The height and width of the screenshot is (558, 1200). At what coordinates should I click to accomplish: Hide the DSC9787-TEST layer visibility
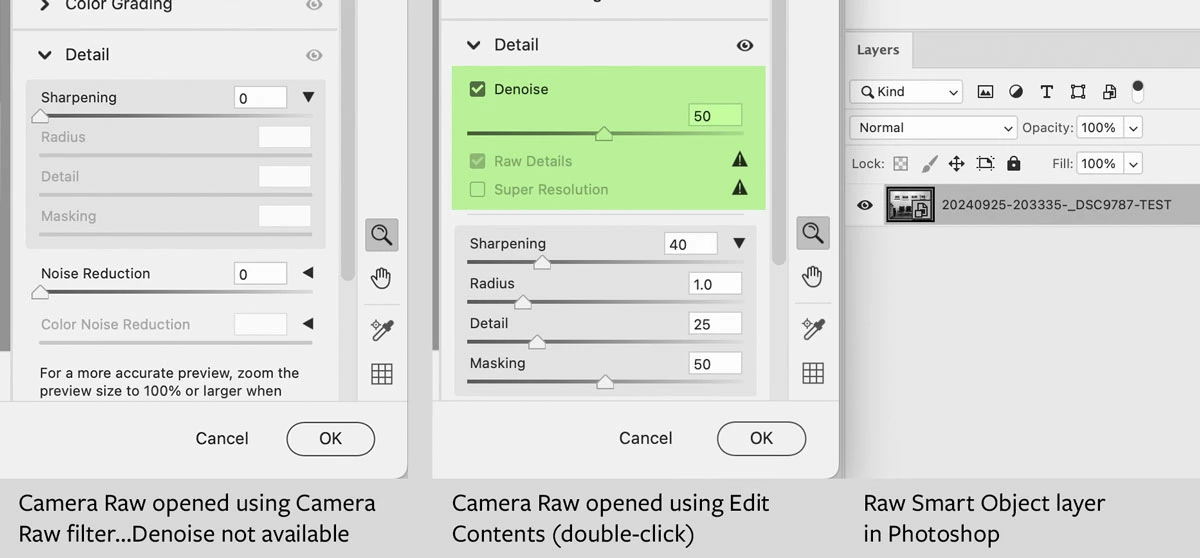865,205
